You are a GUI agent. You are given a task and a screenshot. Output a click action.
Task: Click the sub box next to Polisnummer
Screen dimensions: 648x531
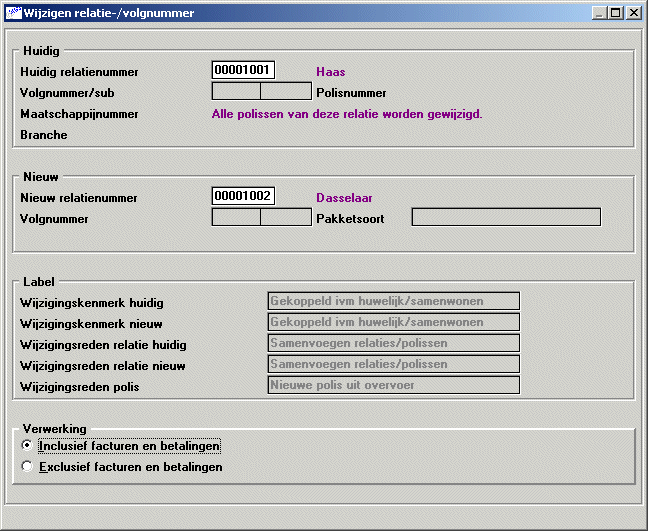pos(286,92)
